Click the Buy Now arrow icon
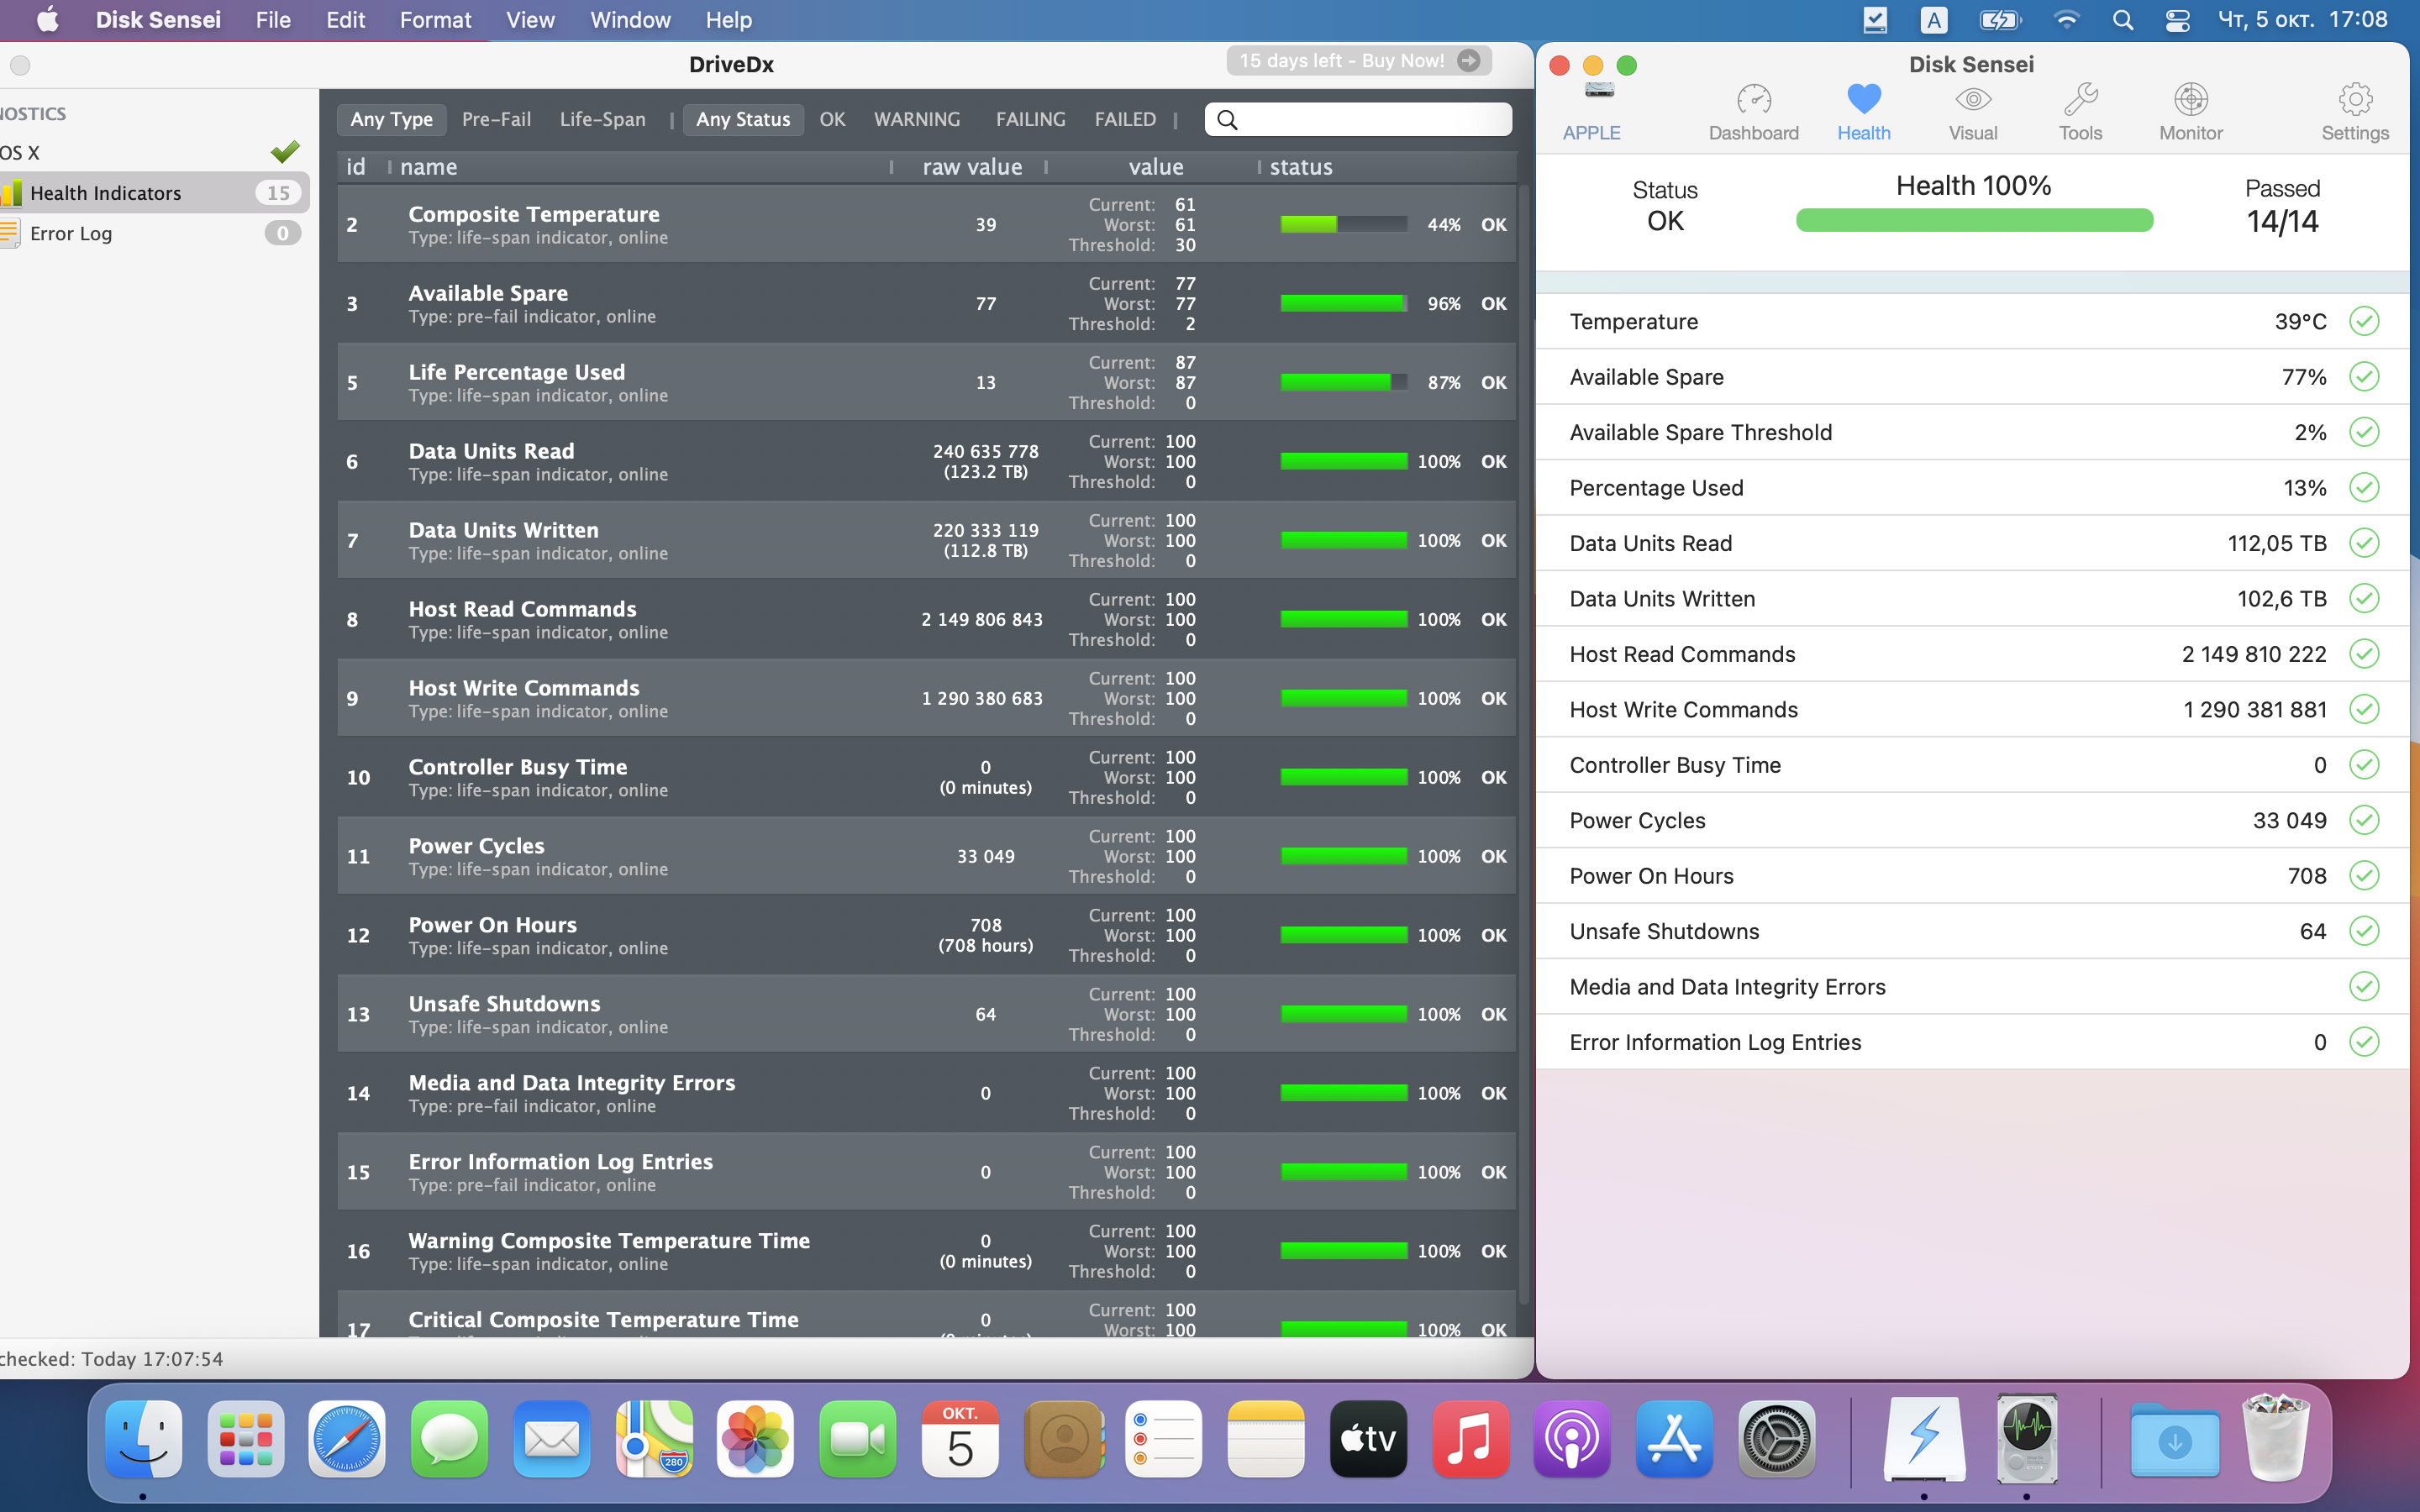The width and height of the screenshot is (2420, 1512). pyautogui.click(x=1468, y=60)
